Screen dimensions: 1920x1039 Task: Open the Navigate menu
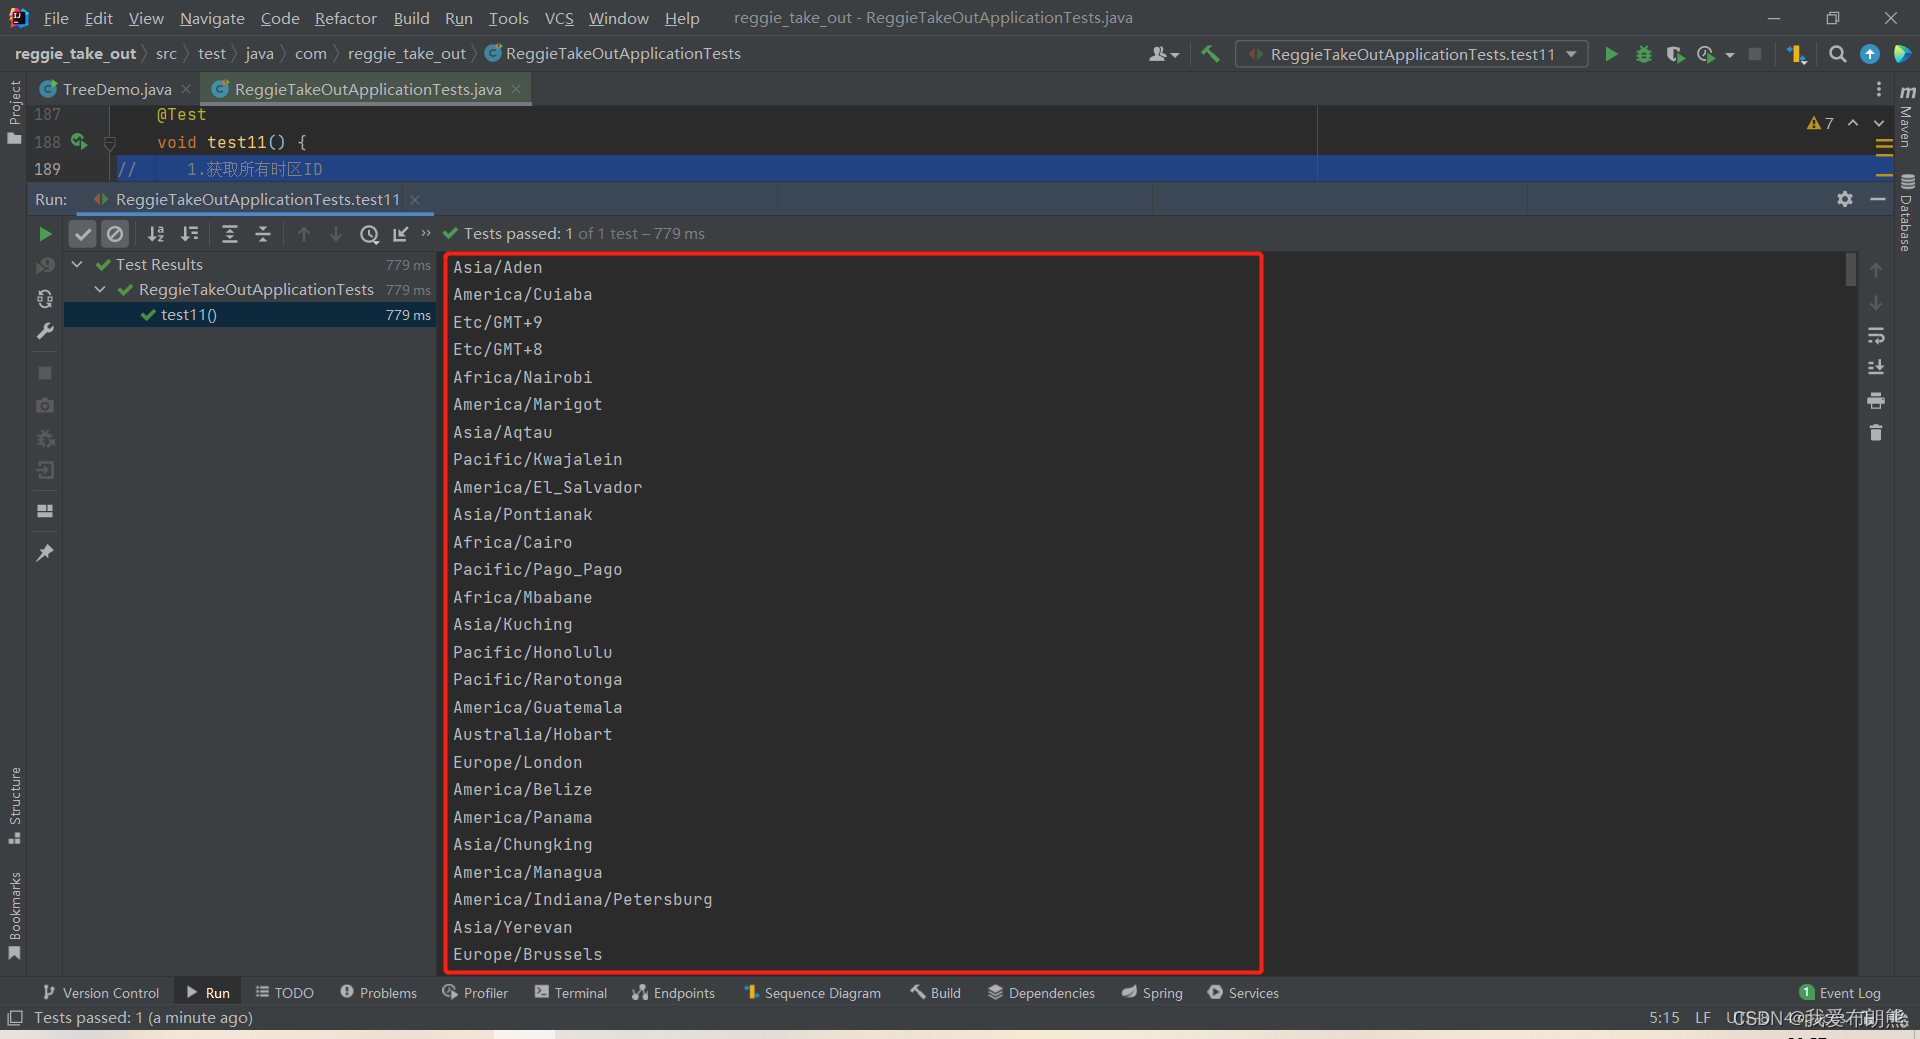(212, 18)
